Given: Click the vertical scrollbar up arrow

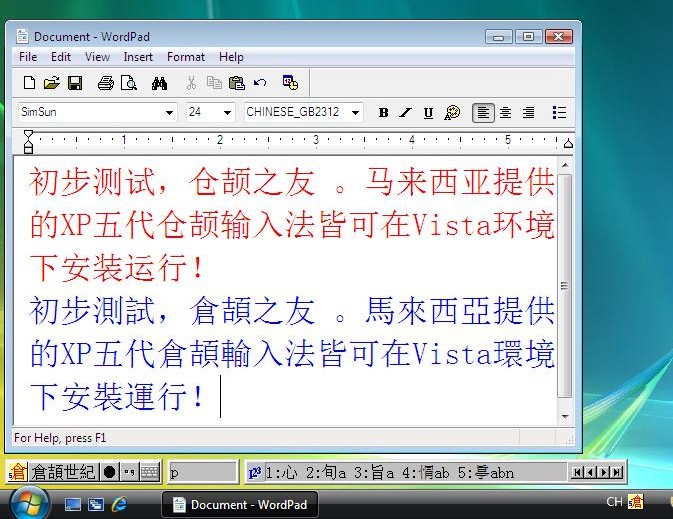Looking at the screenshot, I should coord(565,165).
